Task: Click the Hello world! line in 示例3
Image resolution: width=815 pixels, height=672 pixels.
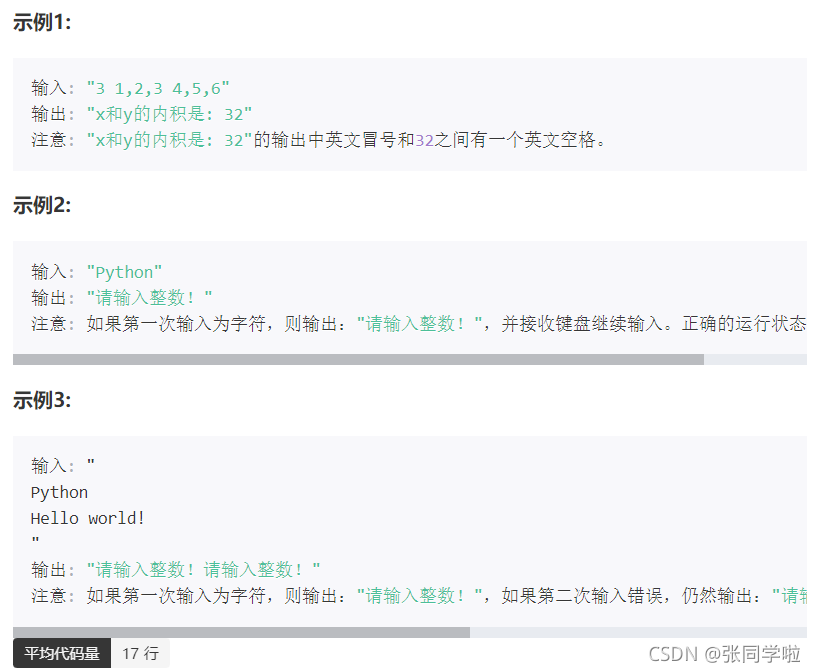Action: click(x=87, y=518)
